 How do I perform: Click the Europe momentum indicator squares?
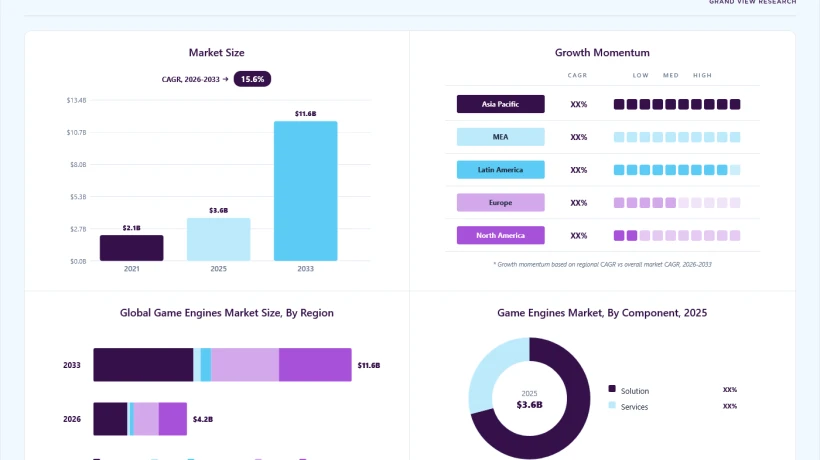click(677, 202)
